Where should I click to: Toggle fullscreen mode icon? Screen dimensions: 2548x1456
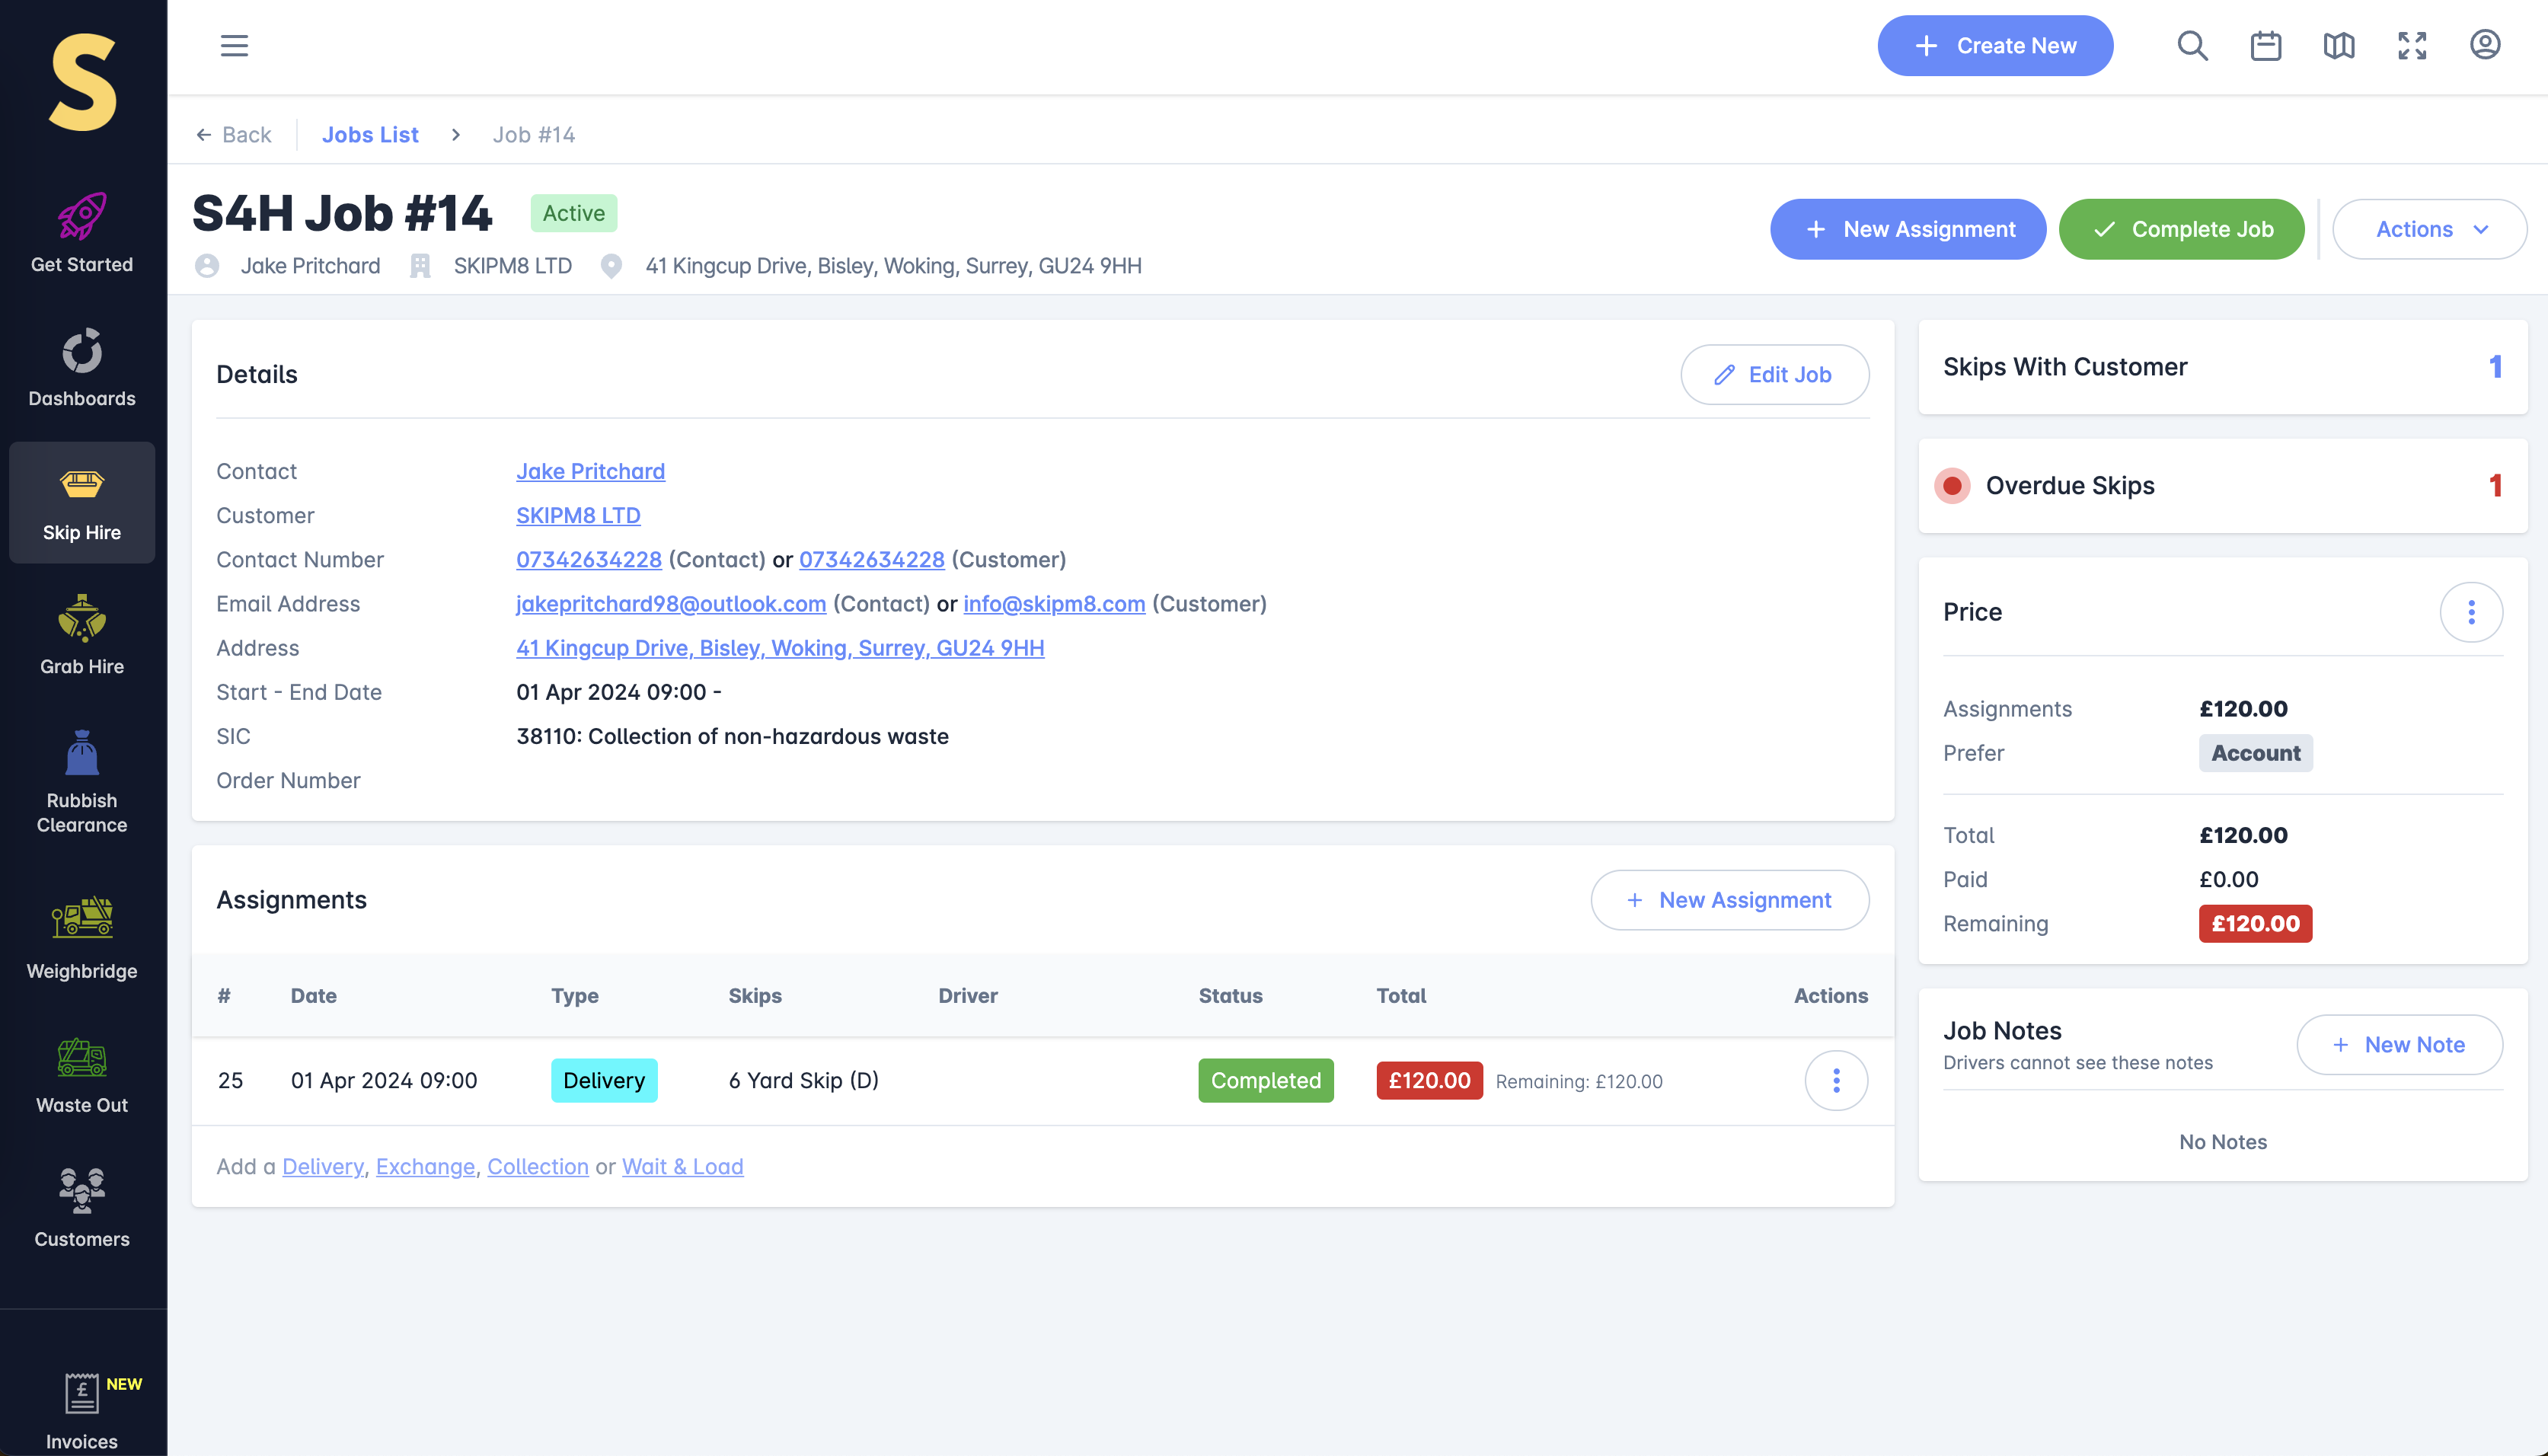point(2411,46)
